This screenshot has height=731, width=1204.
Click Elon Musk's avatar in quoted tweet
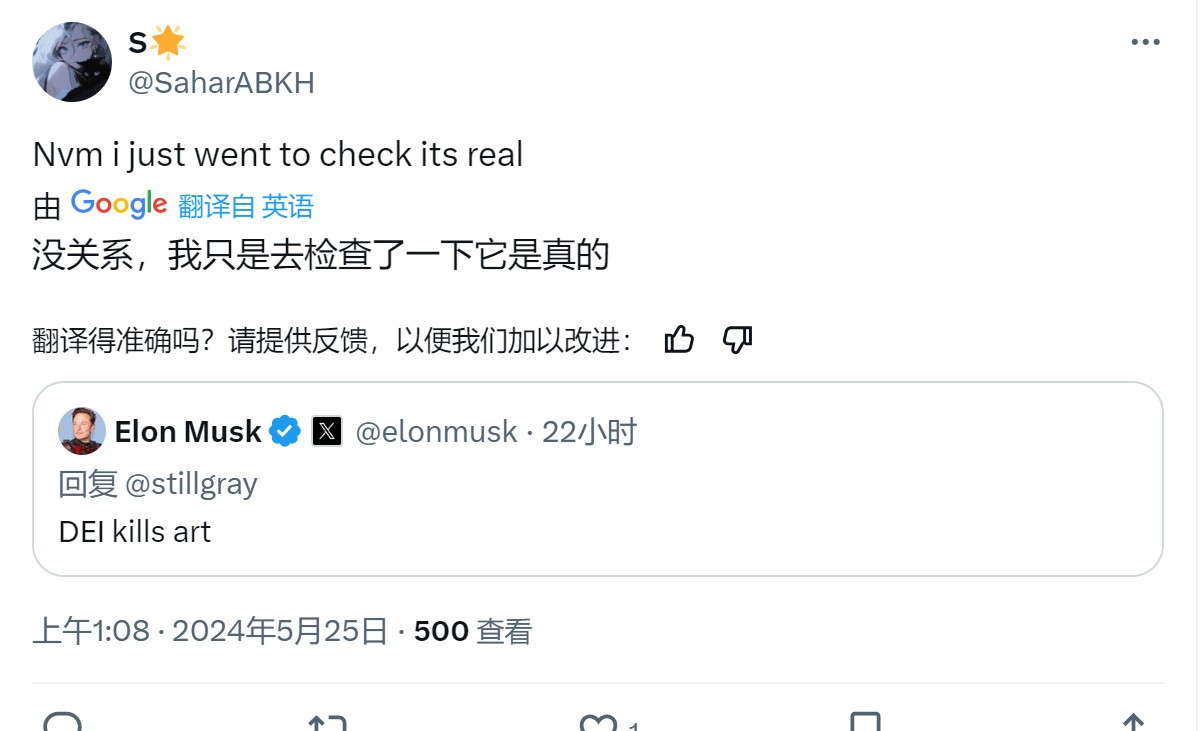[82, 432]
